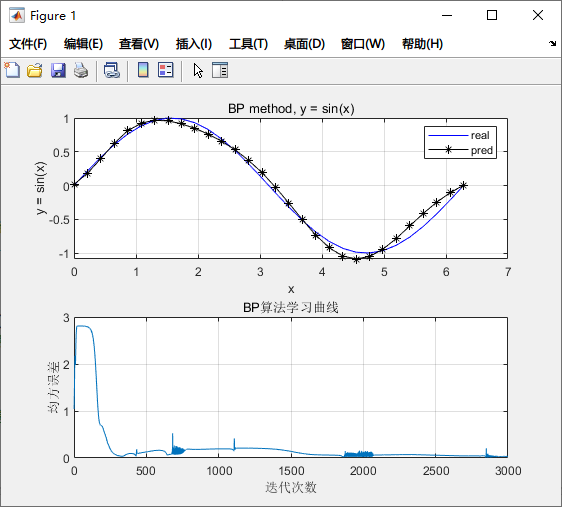Toggle the Edit Plot arrow tool
The height and width of the screenshot is (507, 562).
pyautogui.click(x=198, y=70)
